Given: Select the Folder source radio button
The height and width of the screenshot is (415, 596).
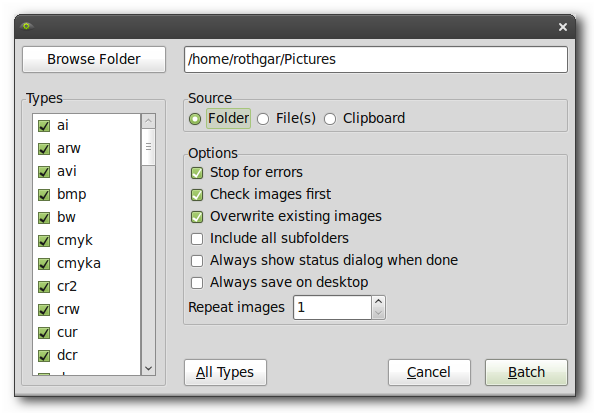Looking at the screenshot, I should tap(195, 119).
